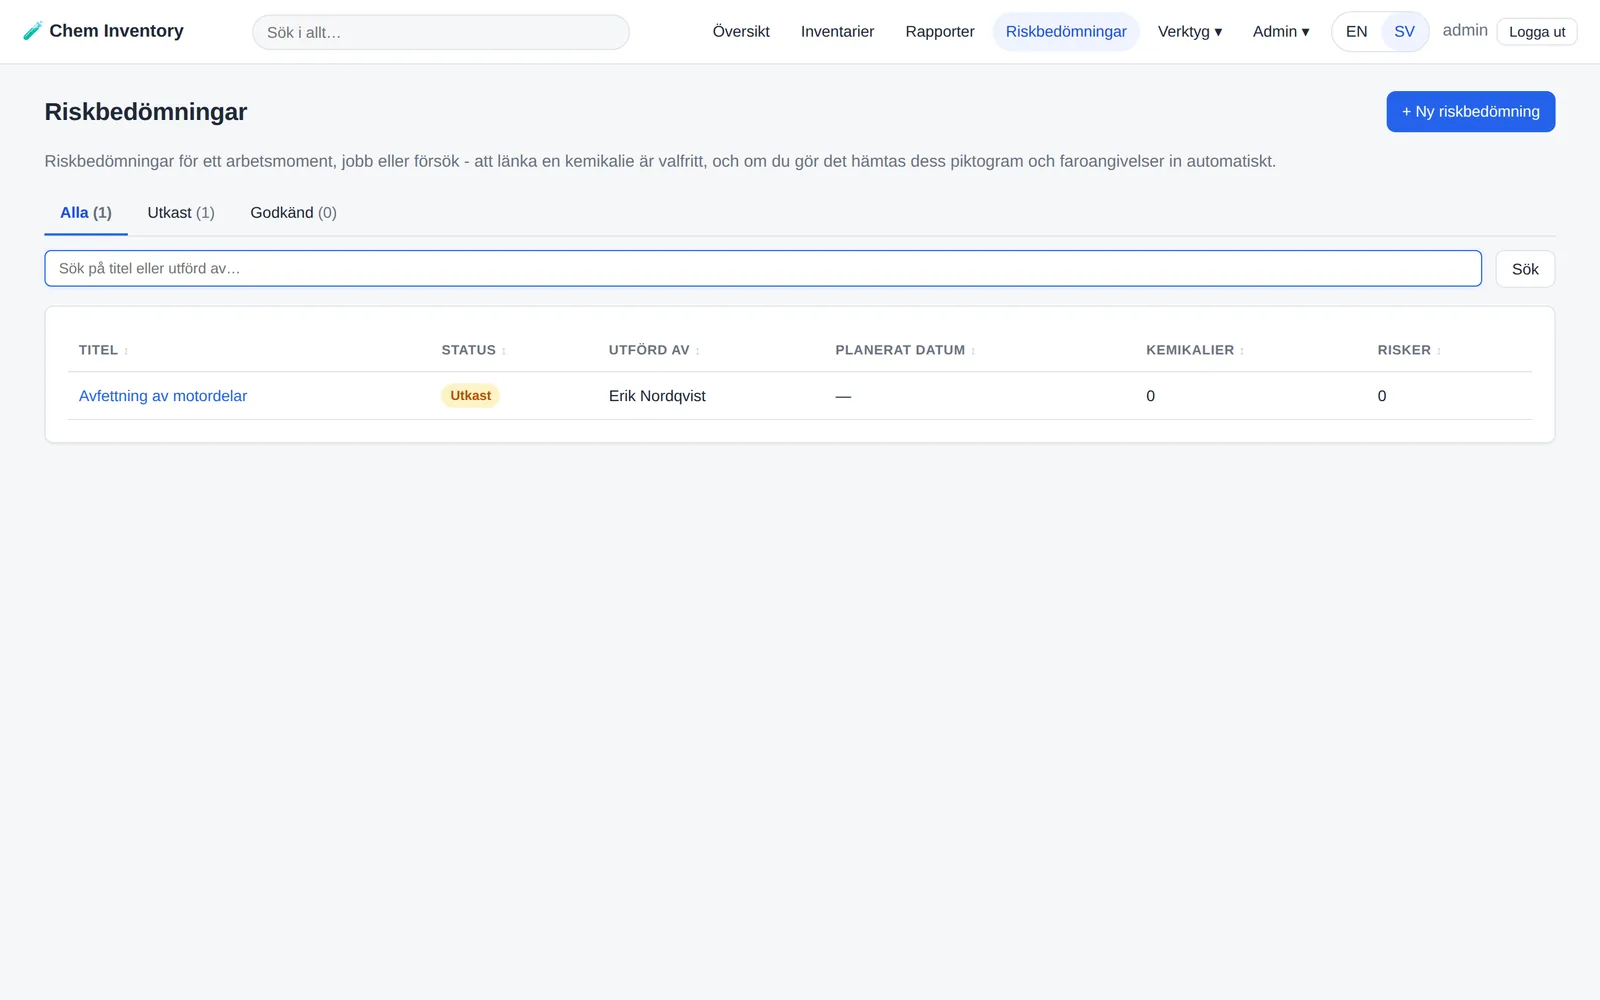Viewport: 1600px width, 1000px height.
Task: Create a new riskbedömning with the blue button
Action: (1470, 111)
